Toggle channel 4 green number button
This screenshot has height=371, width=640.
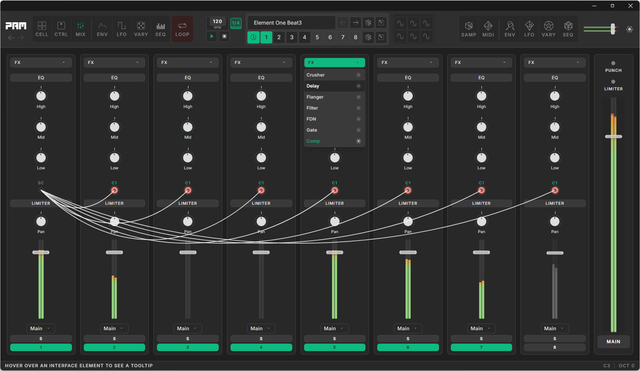261,347
